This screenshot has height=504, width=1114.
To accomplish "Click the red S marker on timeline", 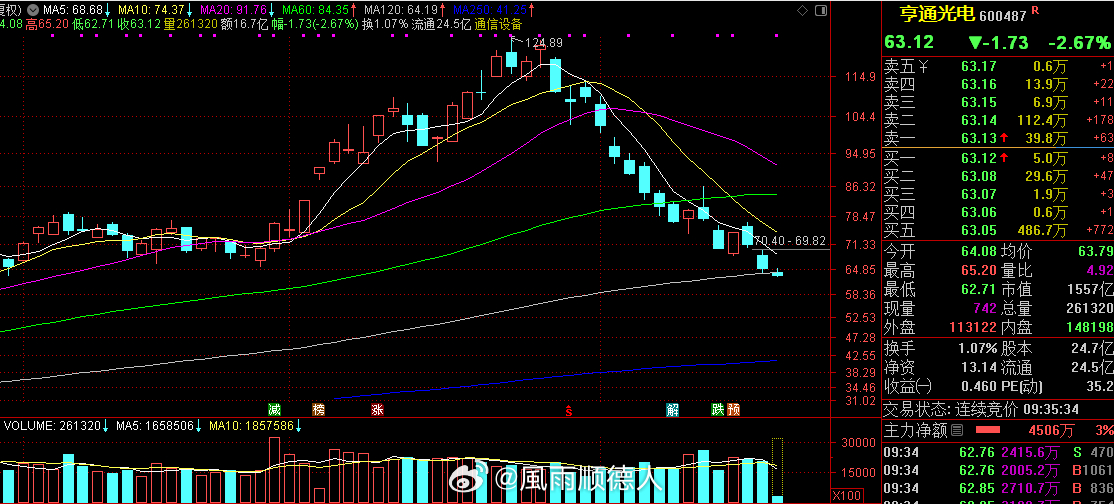I will 568,410.
